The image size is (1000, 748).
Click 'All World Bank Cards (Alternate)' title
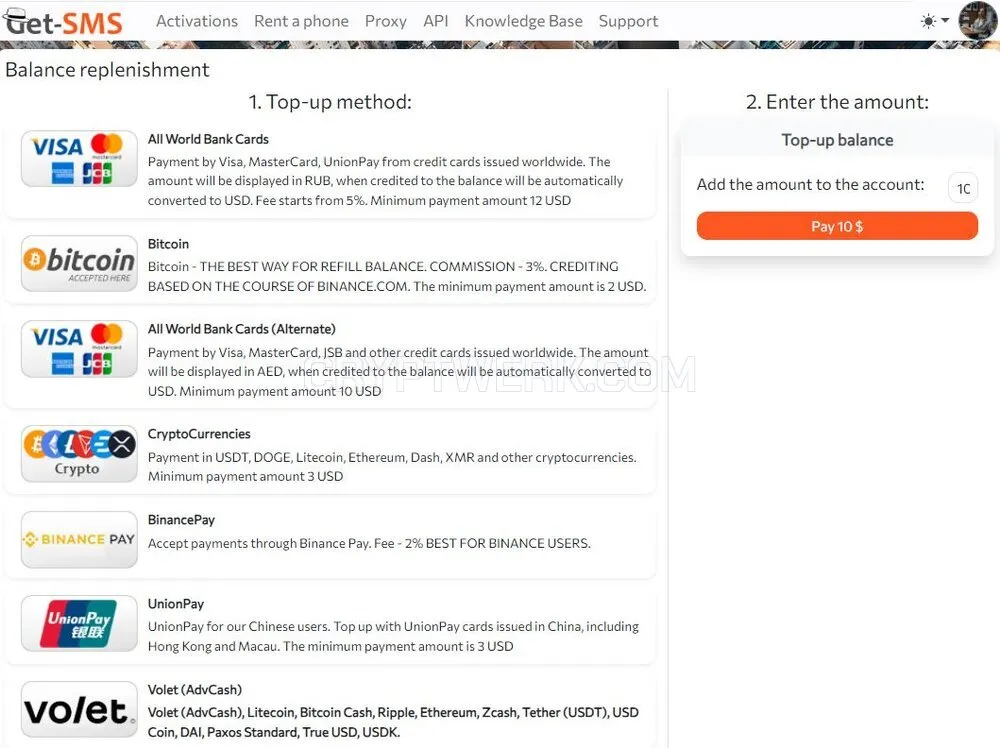(242, 329)
